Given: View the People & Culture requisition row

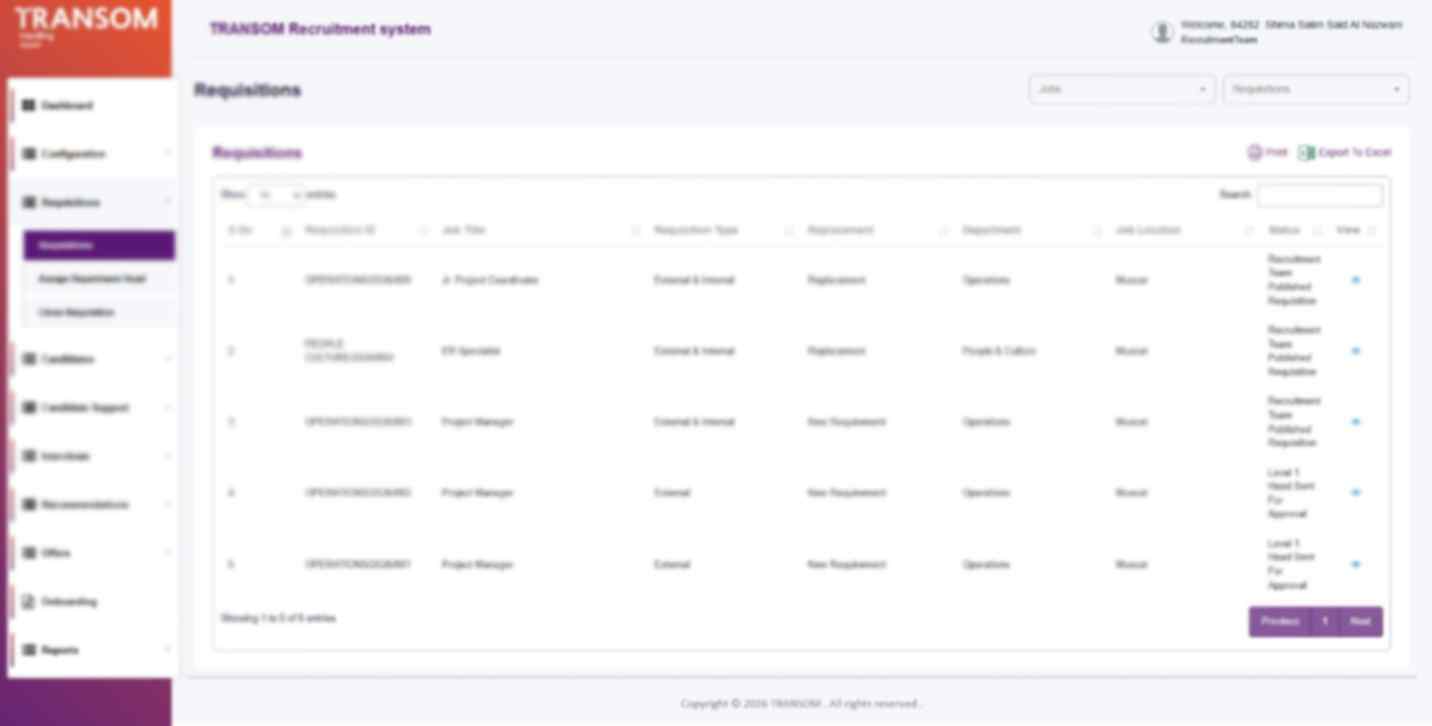Looking at the screenshot, I should coord(1355,351).
